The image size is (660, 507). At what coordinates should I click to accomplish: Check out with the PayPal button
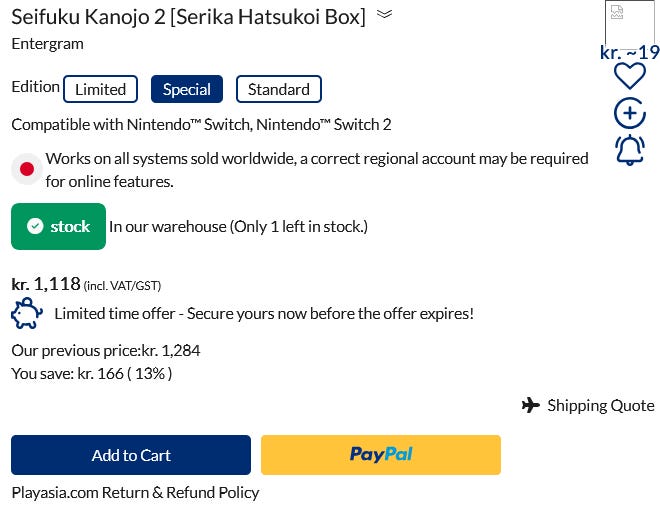[x=380, y=455]
